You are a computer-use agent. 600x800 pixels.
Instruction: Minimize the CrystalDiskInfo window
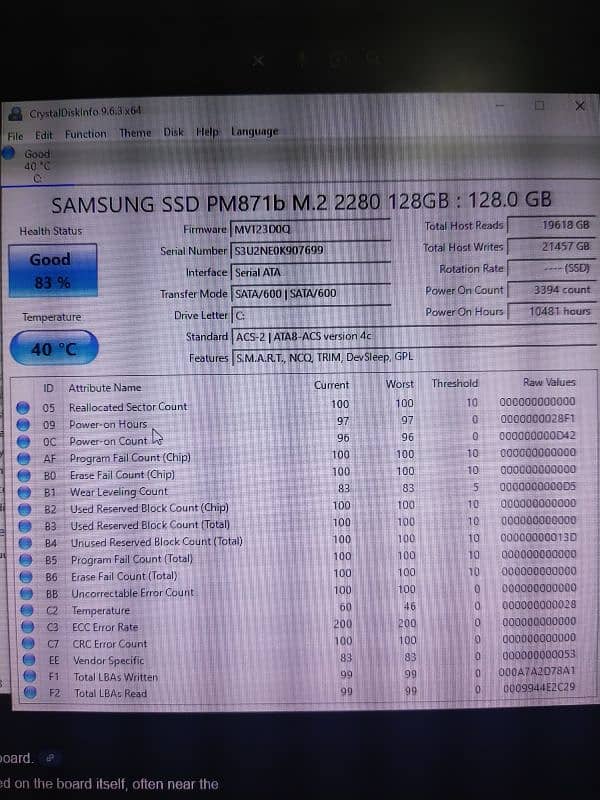point(499,105)
